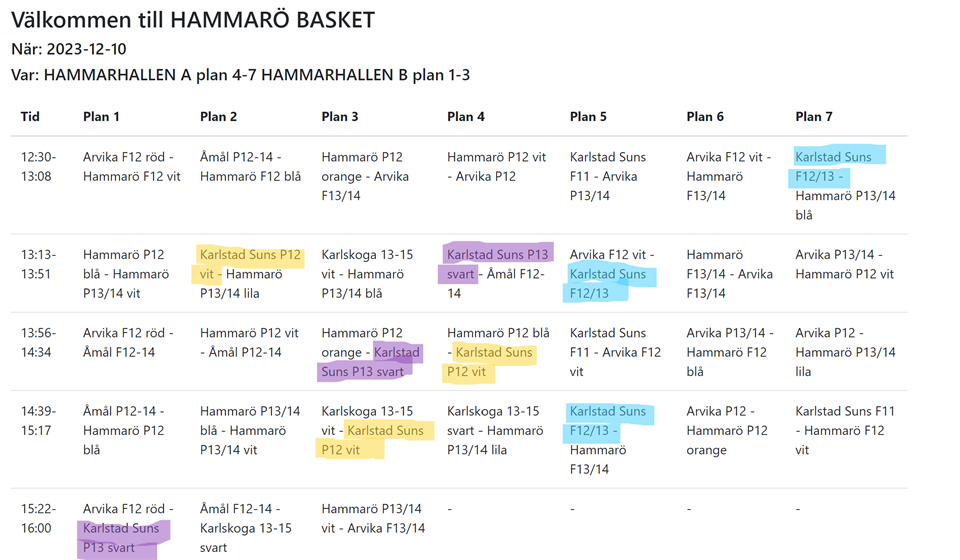Viewport: 960px width, 560px height.
Task: Click the date line "När: 2023-12-10"
Action: [x=69, y=49]
